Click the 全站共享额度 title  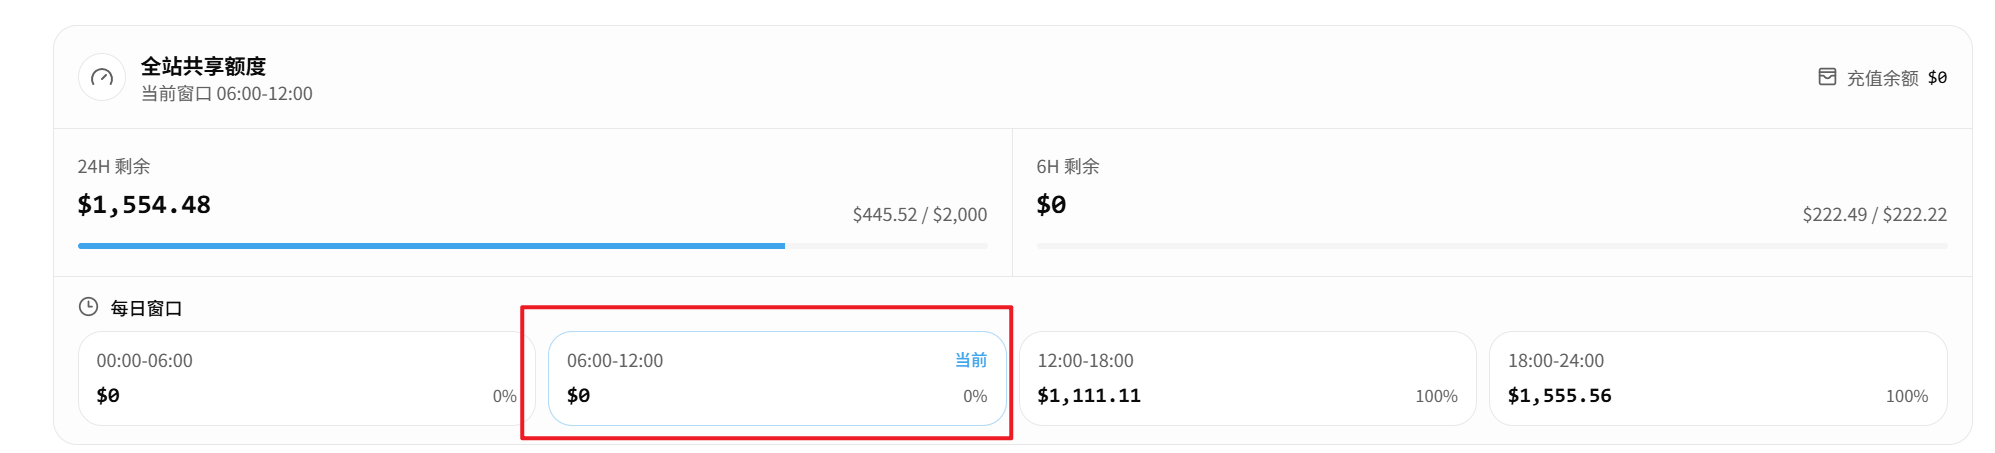point(203,66)
